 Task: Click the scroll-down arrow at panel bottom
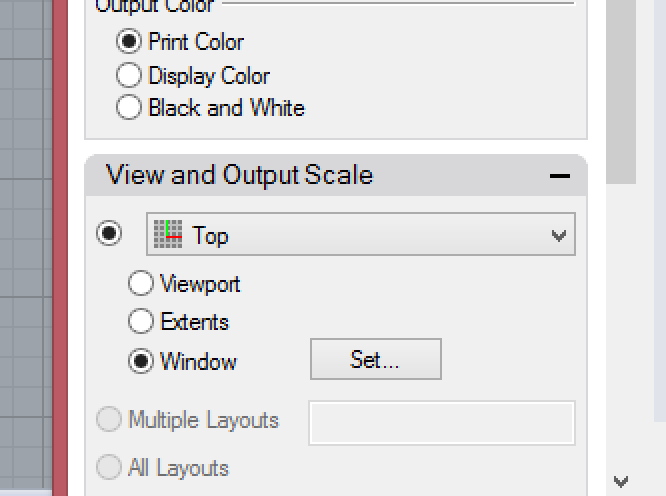click(621, 482)
